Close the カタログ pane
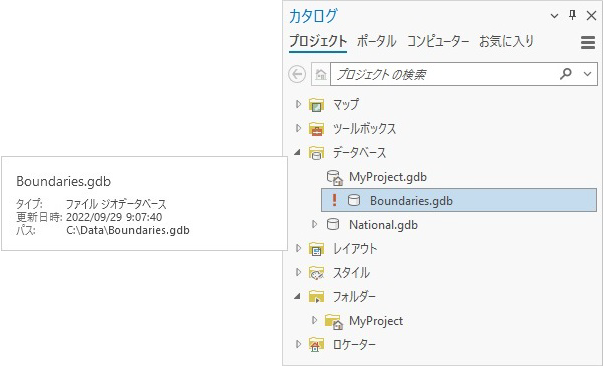This screenshot has height=366, width=603. tap(591, 15)
